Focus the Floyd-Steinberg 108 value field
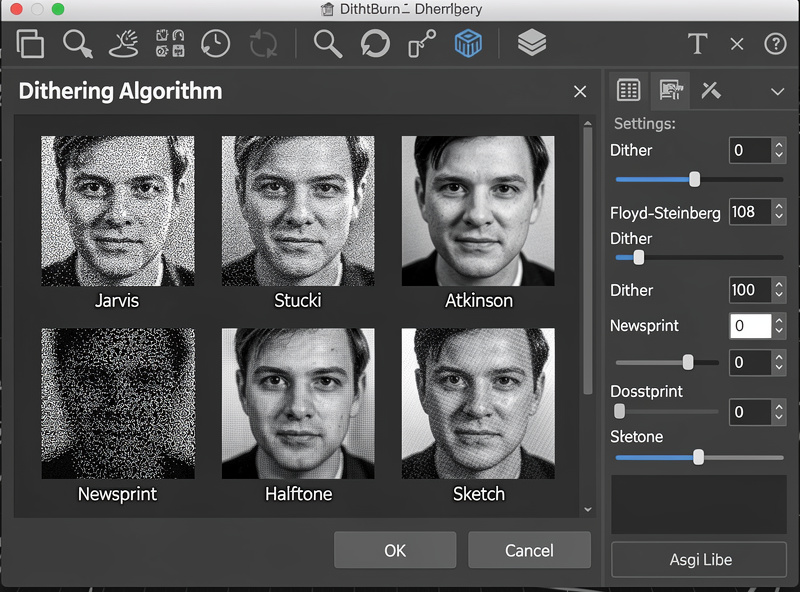The image size is (800, 592). click(x=749, y=211)
